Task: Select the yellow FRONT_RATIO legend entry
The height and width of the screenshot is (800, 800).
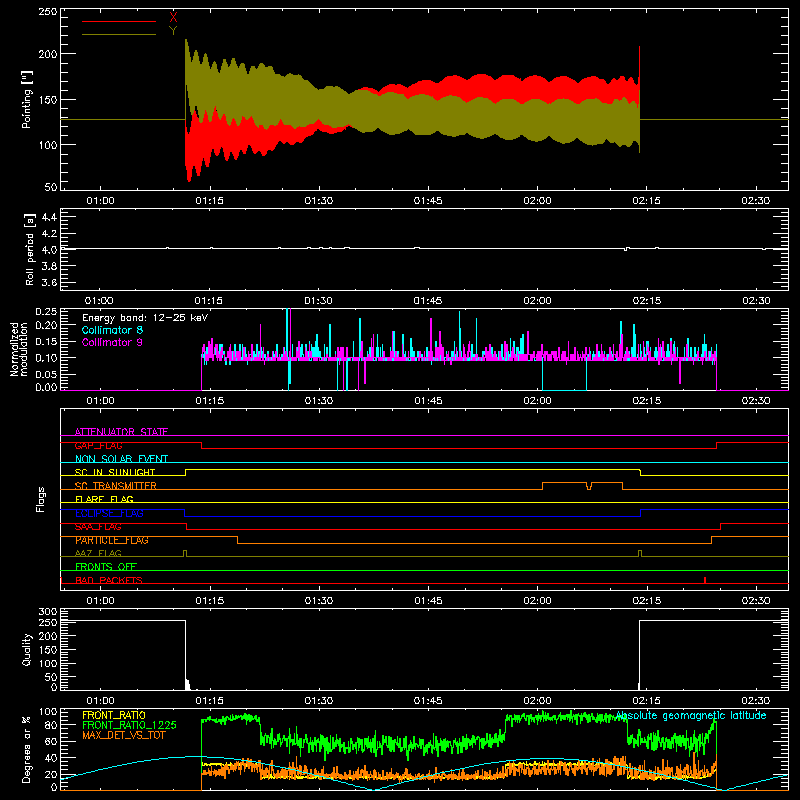Action: 114,715
